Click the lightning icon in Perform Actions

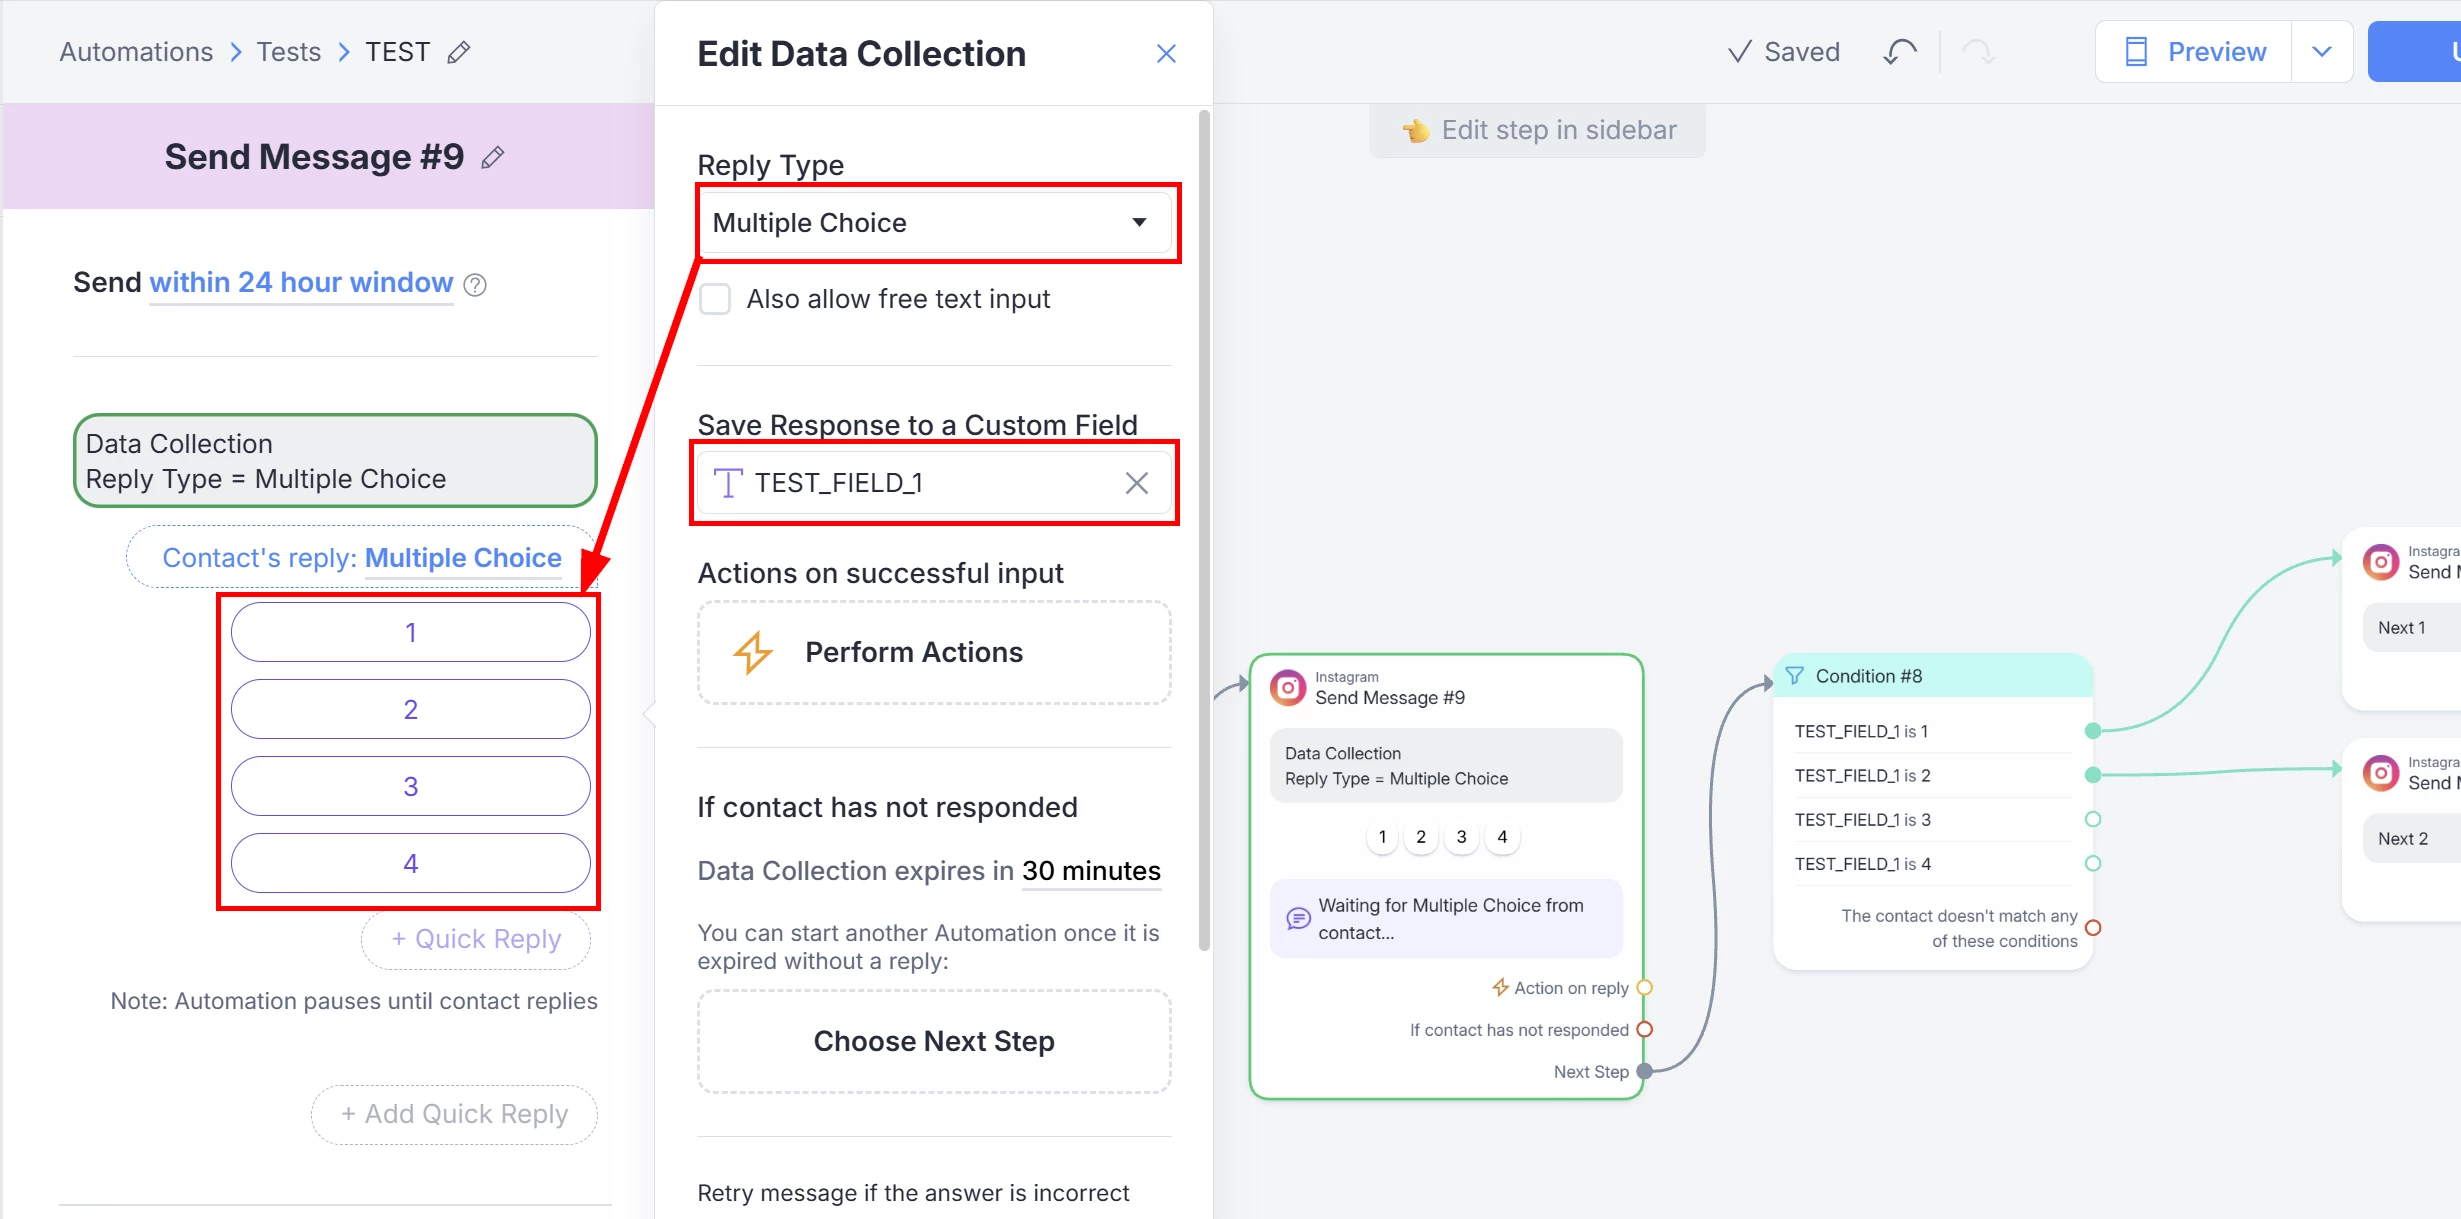pyautogui.click(x=753, y=653)
